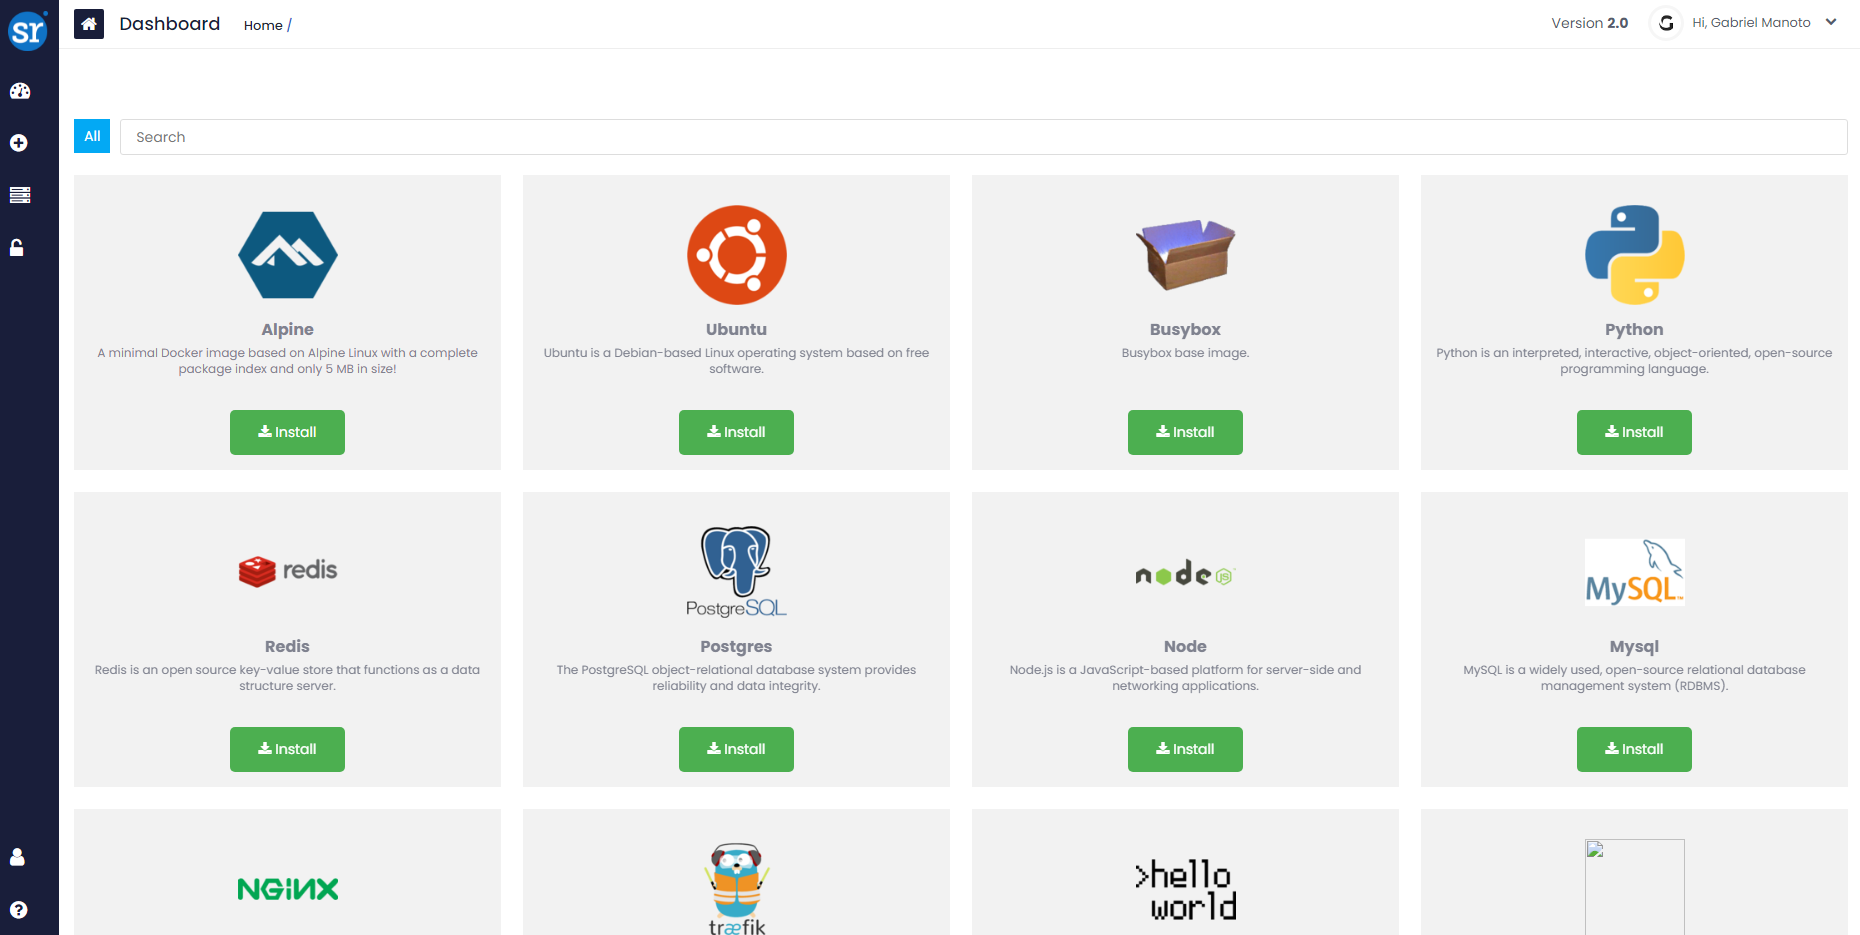Viewport: 1860px width, 935px height.
Task: Install the Ubuntu image
Action: [x=736, y=432]
